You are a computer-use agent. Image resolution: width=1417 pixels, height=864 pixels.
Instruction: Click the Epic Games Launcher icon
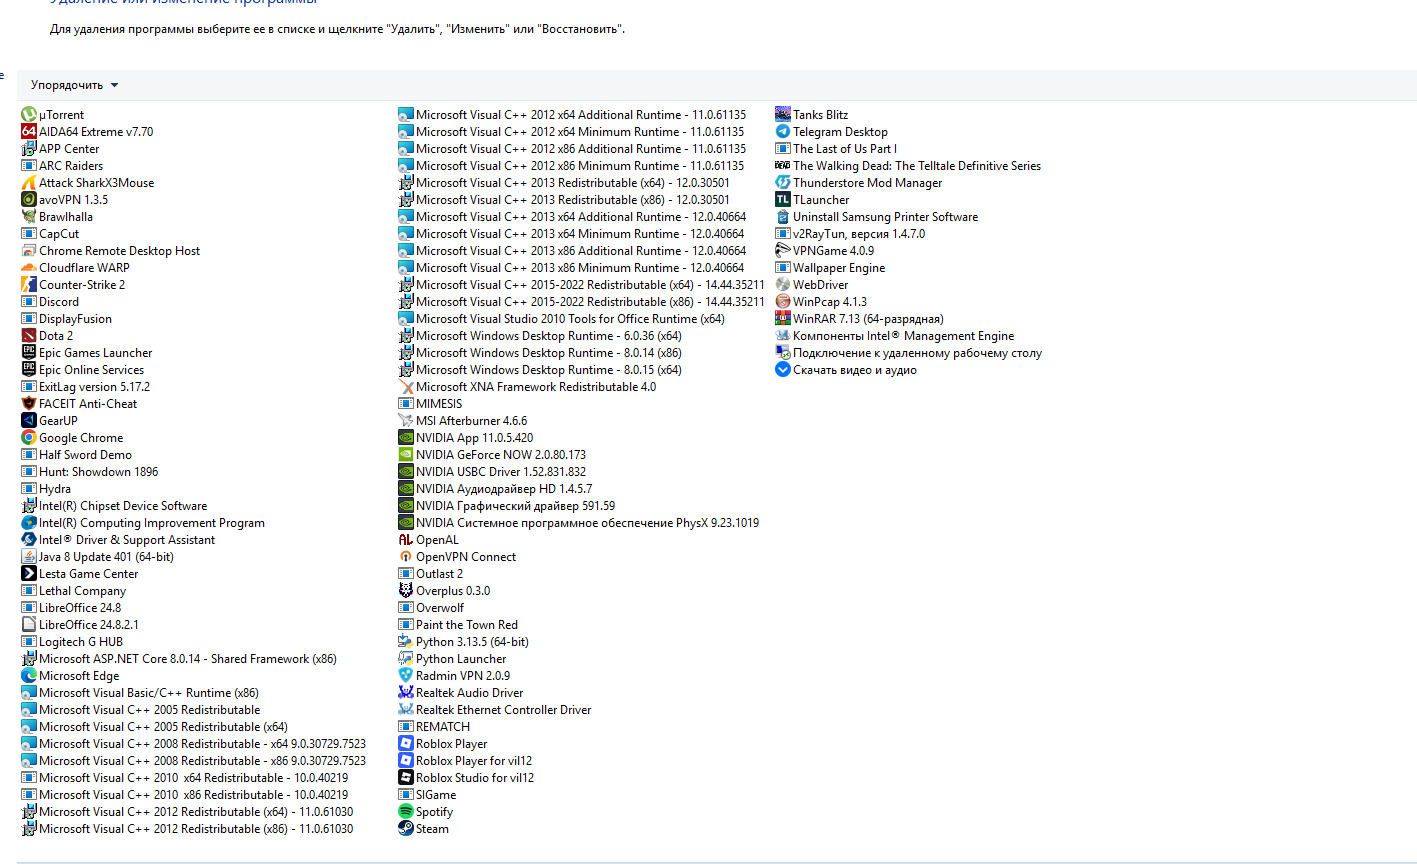[x=29, y=353]
